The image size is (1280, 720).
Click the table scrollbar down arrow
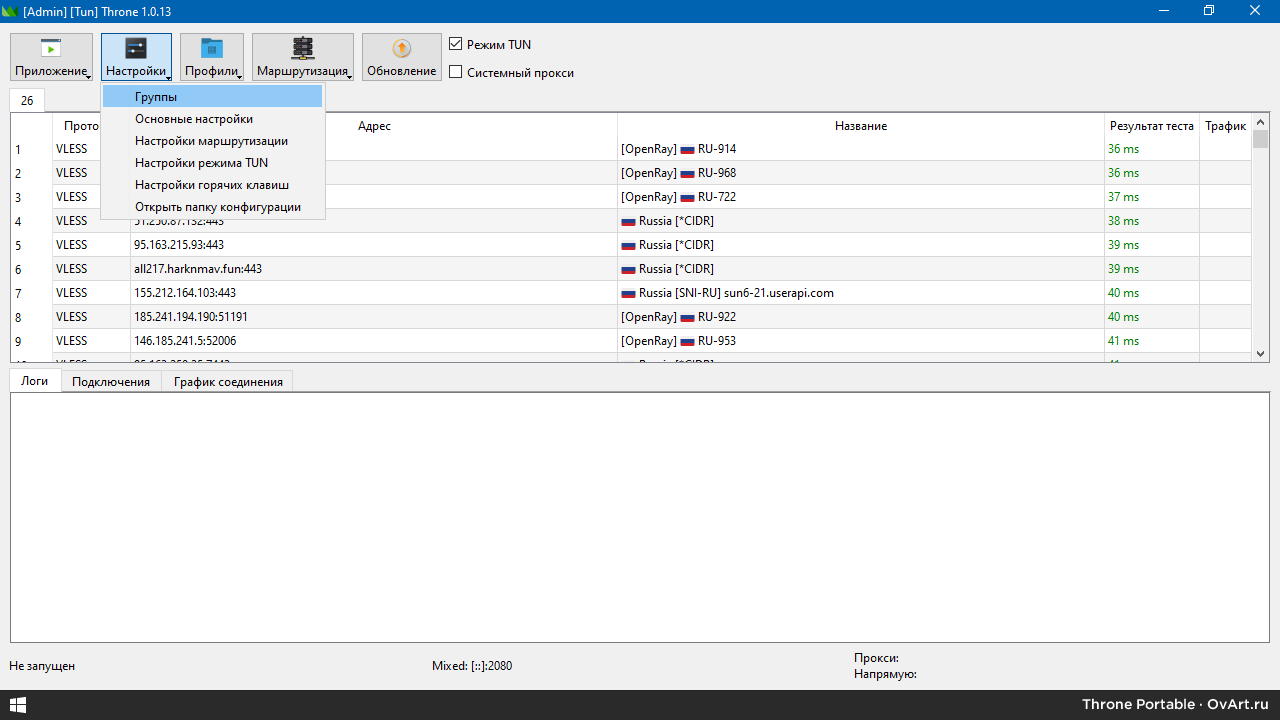click(x=1260, y=354)
